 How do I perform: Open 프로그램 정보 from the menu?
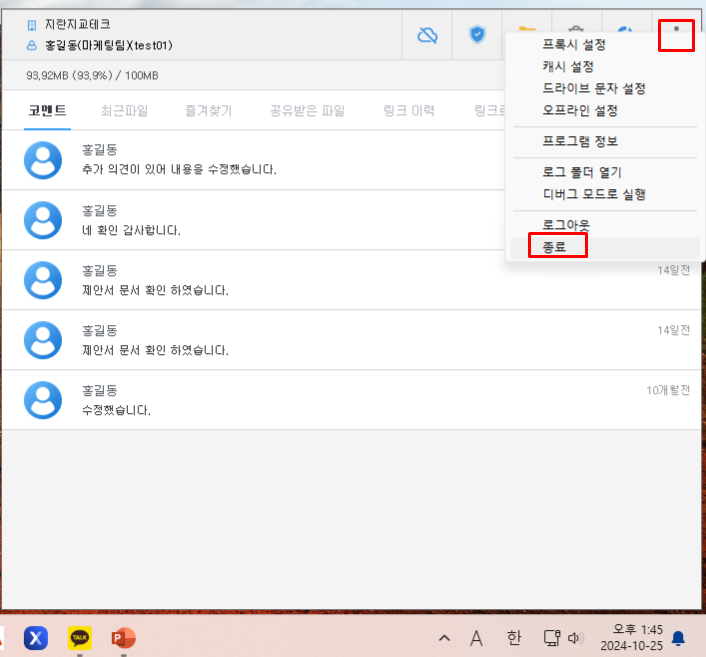[579, 141]
